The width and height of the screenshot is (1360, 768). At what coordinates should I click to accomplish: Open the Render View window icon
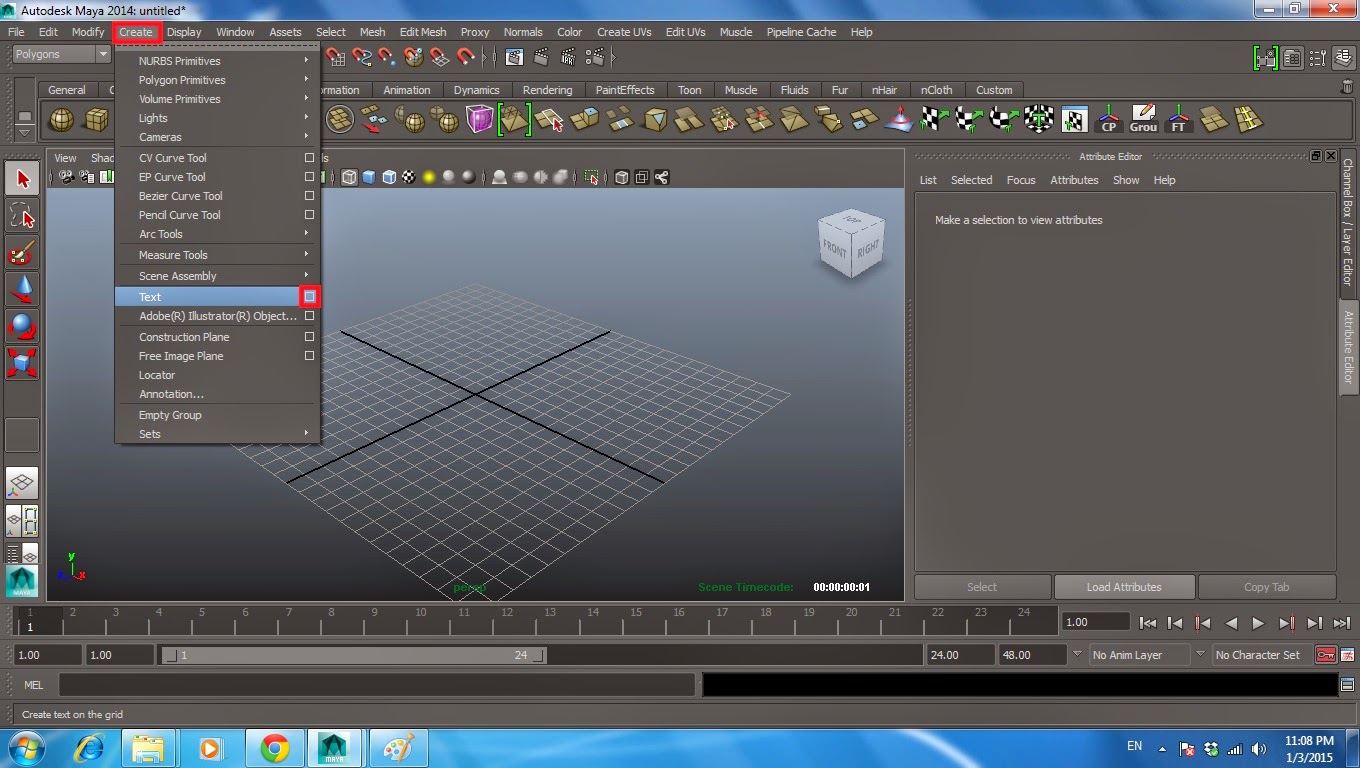(x=514, y=57)
